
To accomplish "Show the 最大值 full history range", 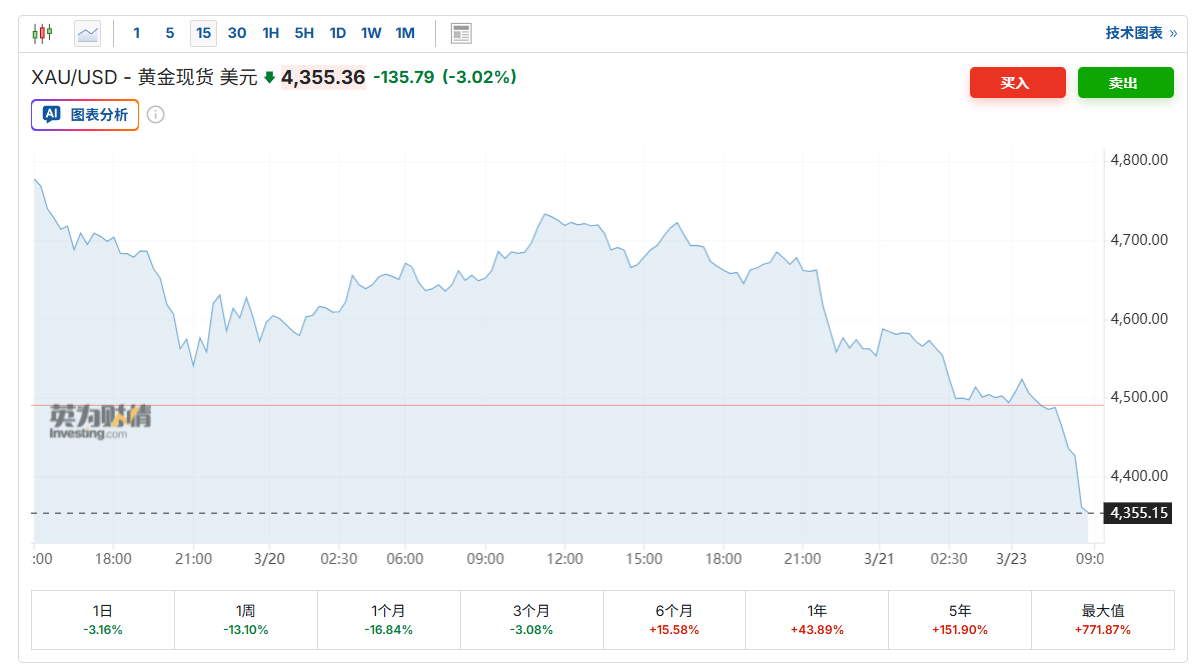I will tap(1103, 620).
